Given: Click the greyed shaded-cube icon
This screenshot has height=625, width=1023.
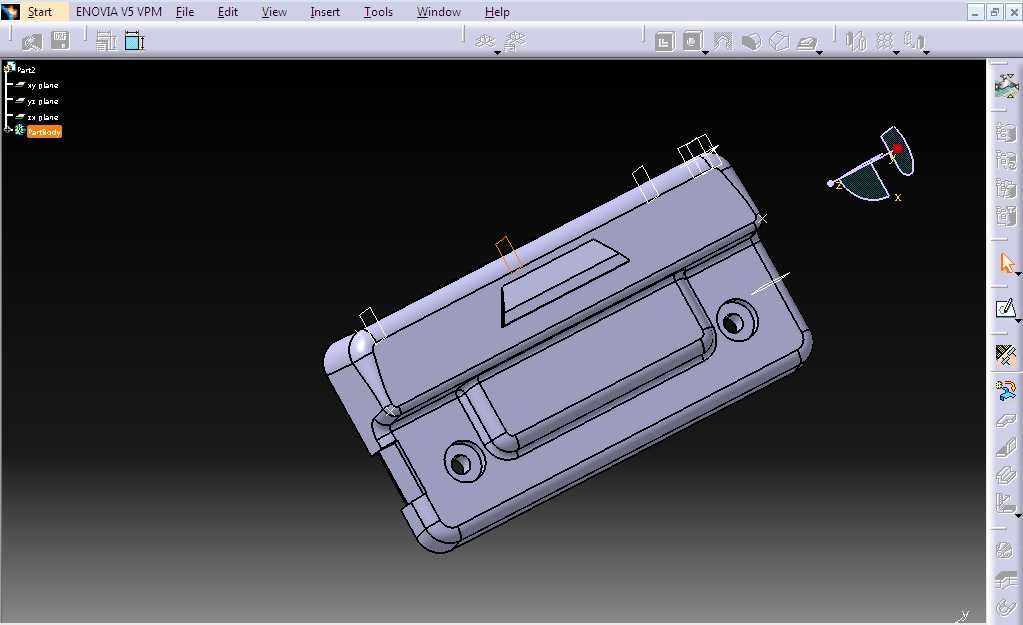Looking at the screenshot, I should (x=752, y=42).
